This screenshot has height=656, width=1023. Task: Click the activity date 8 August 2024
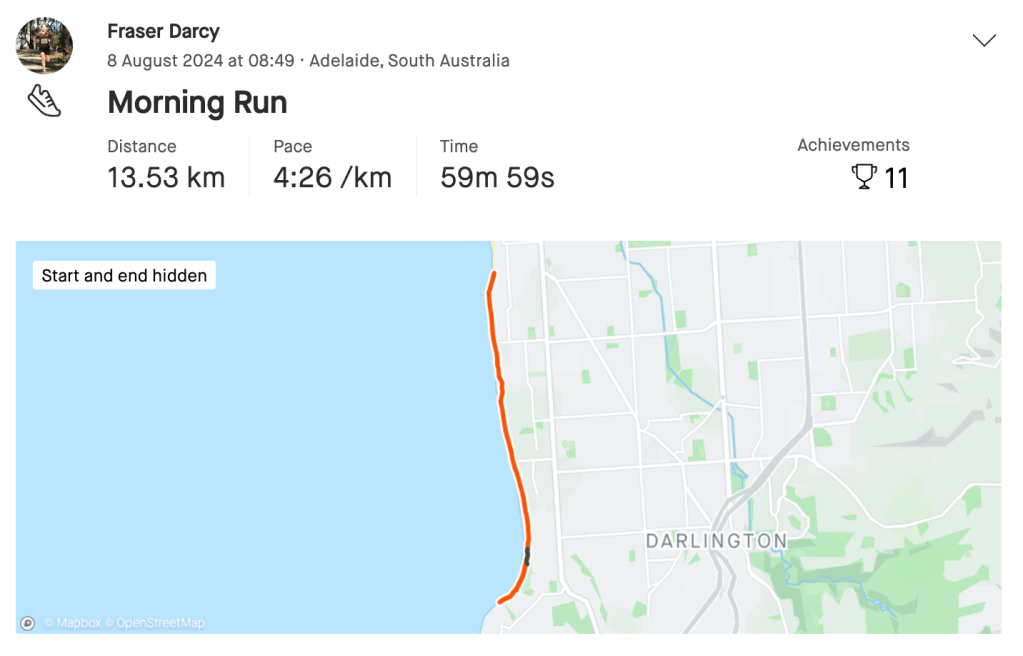(x=200, y=61)
